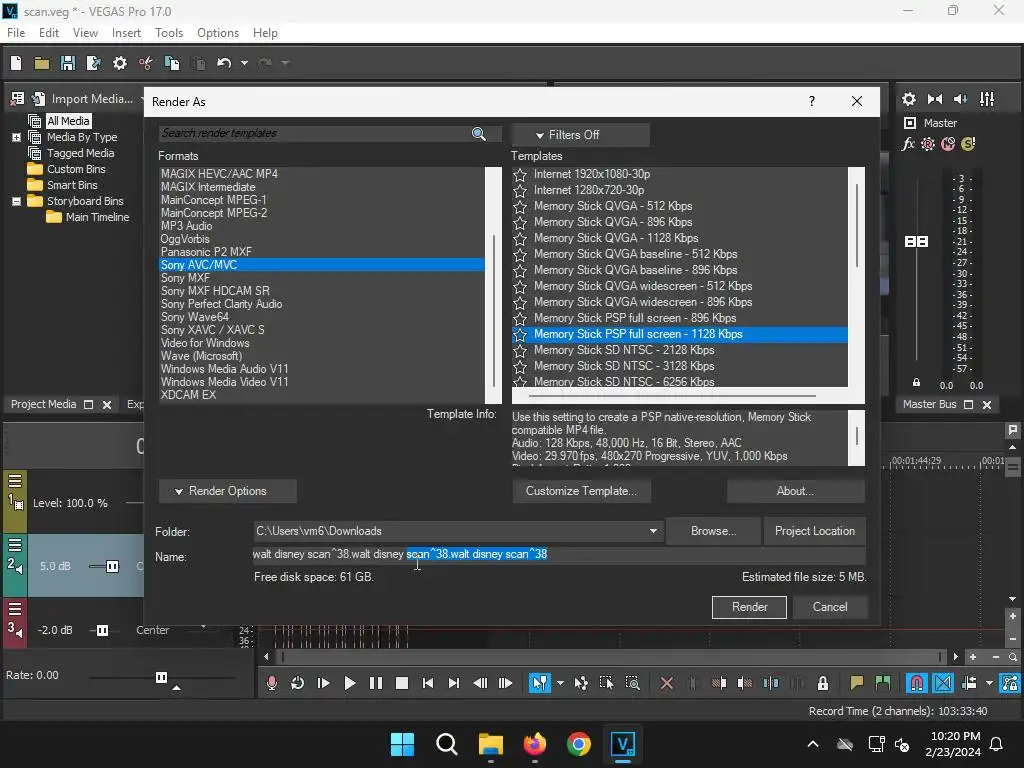Select the Main Timeline storyboard bin

click(97, 217)
